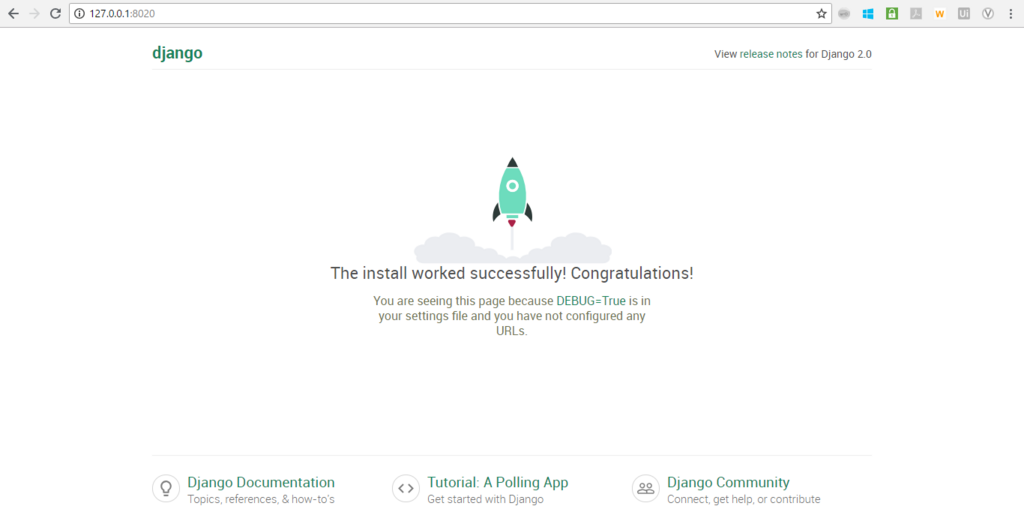
Task: Go back to the previous page
Action: point(13,14)
